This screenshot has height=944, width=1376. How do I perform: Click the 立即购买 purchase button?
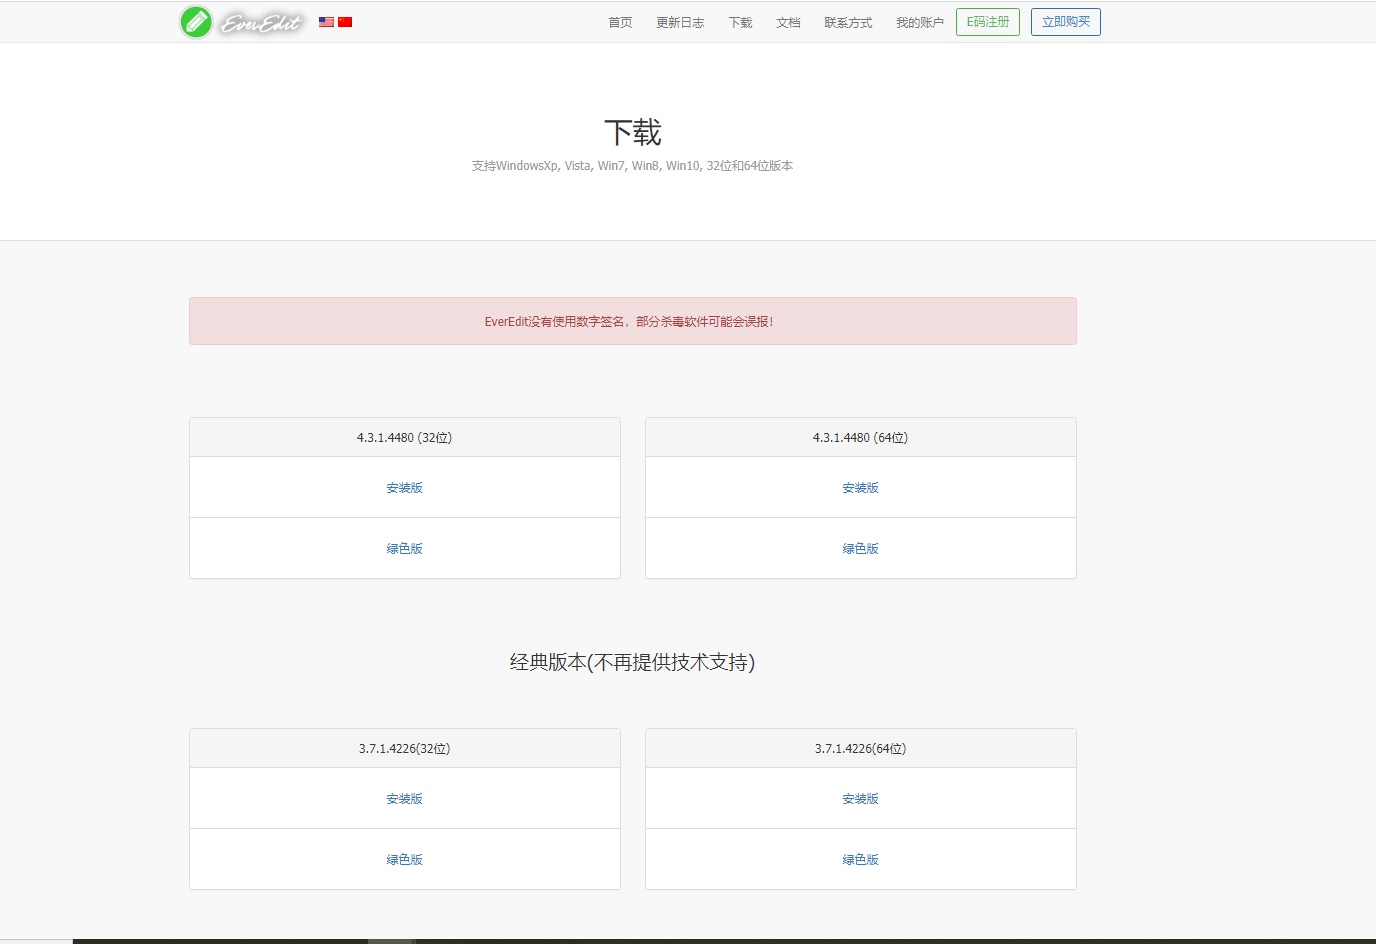pyautogui.click(x=1065, y=21)
